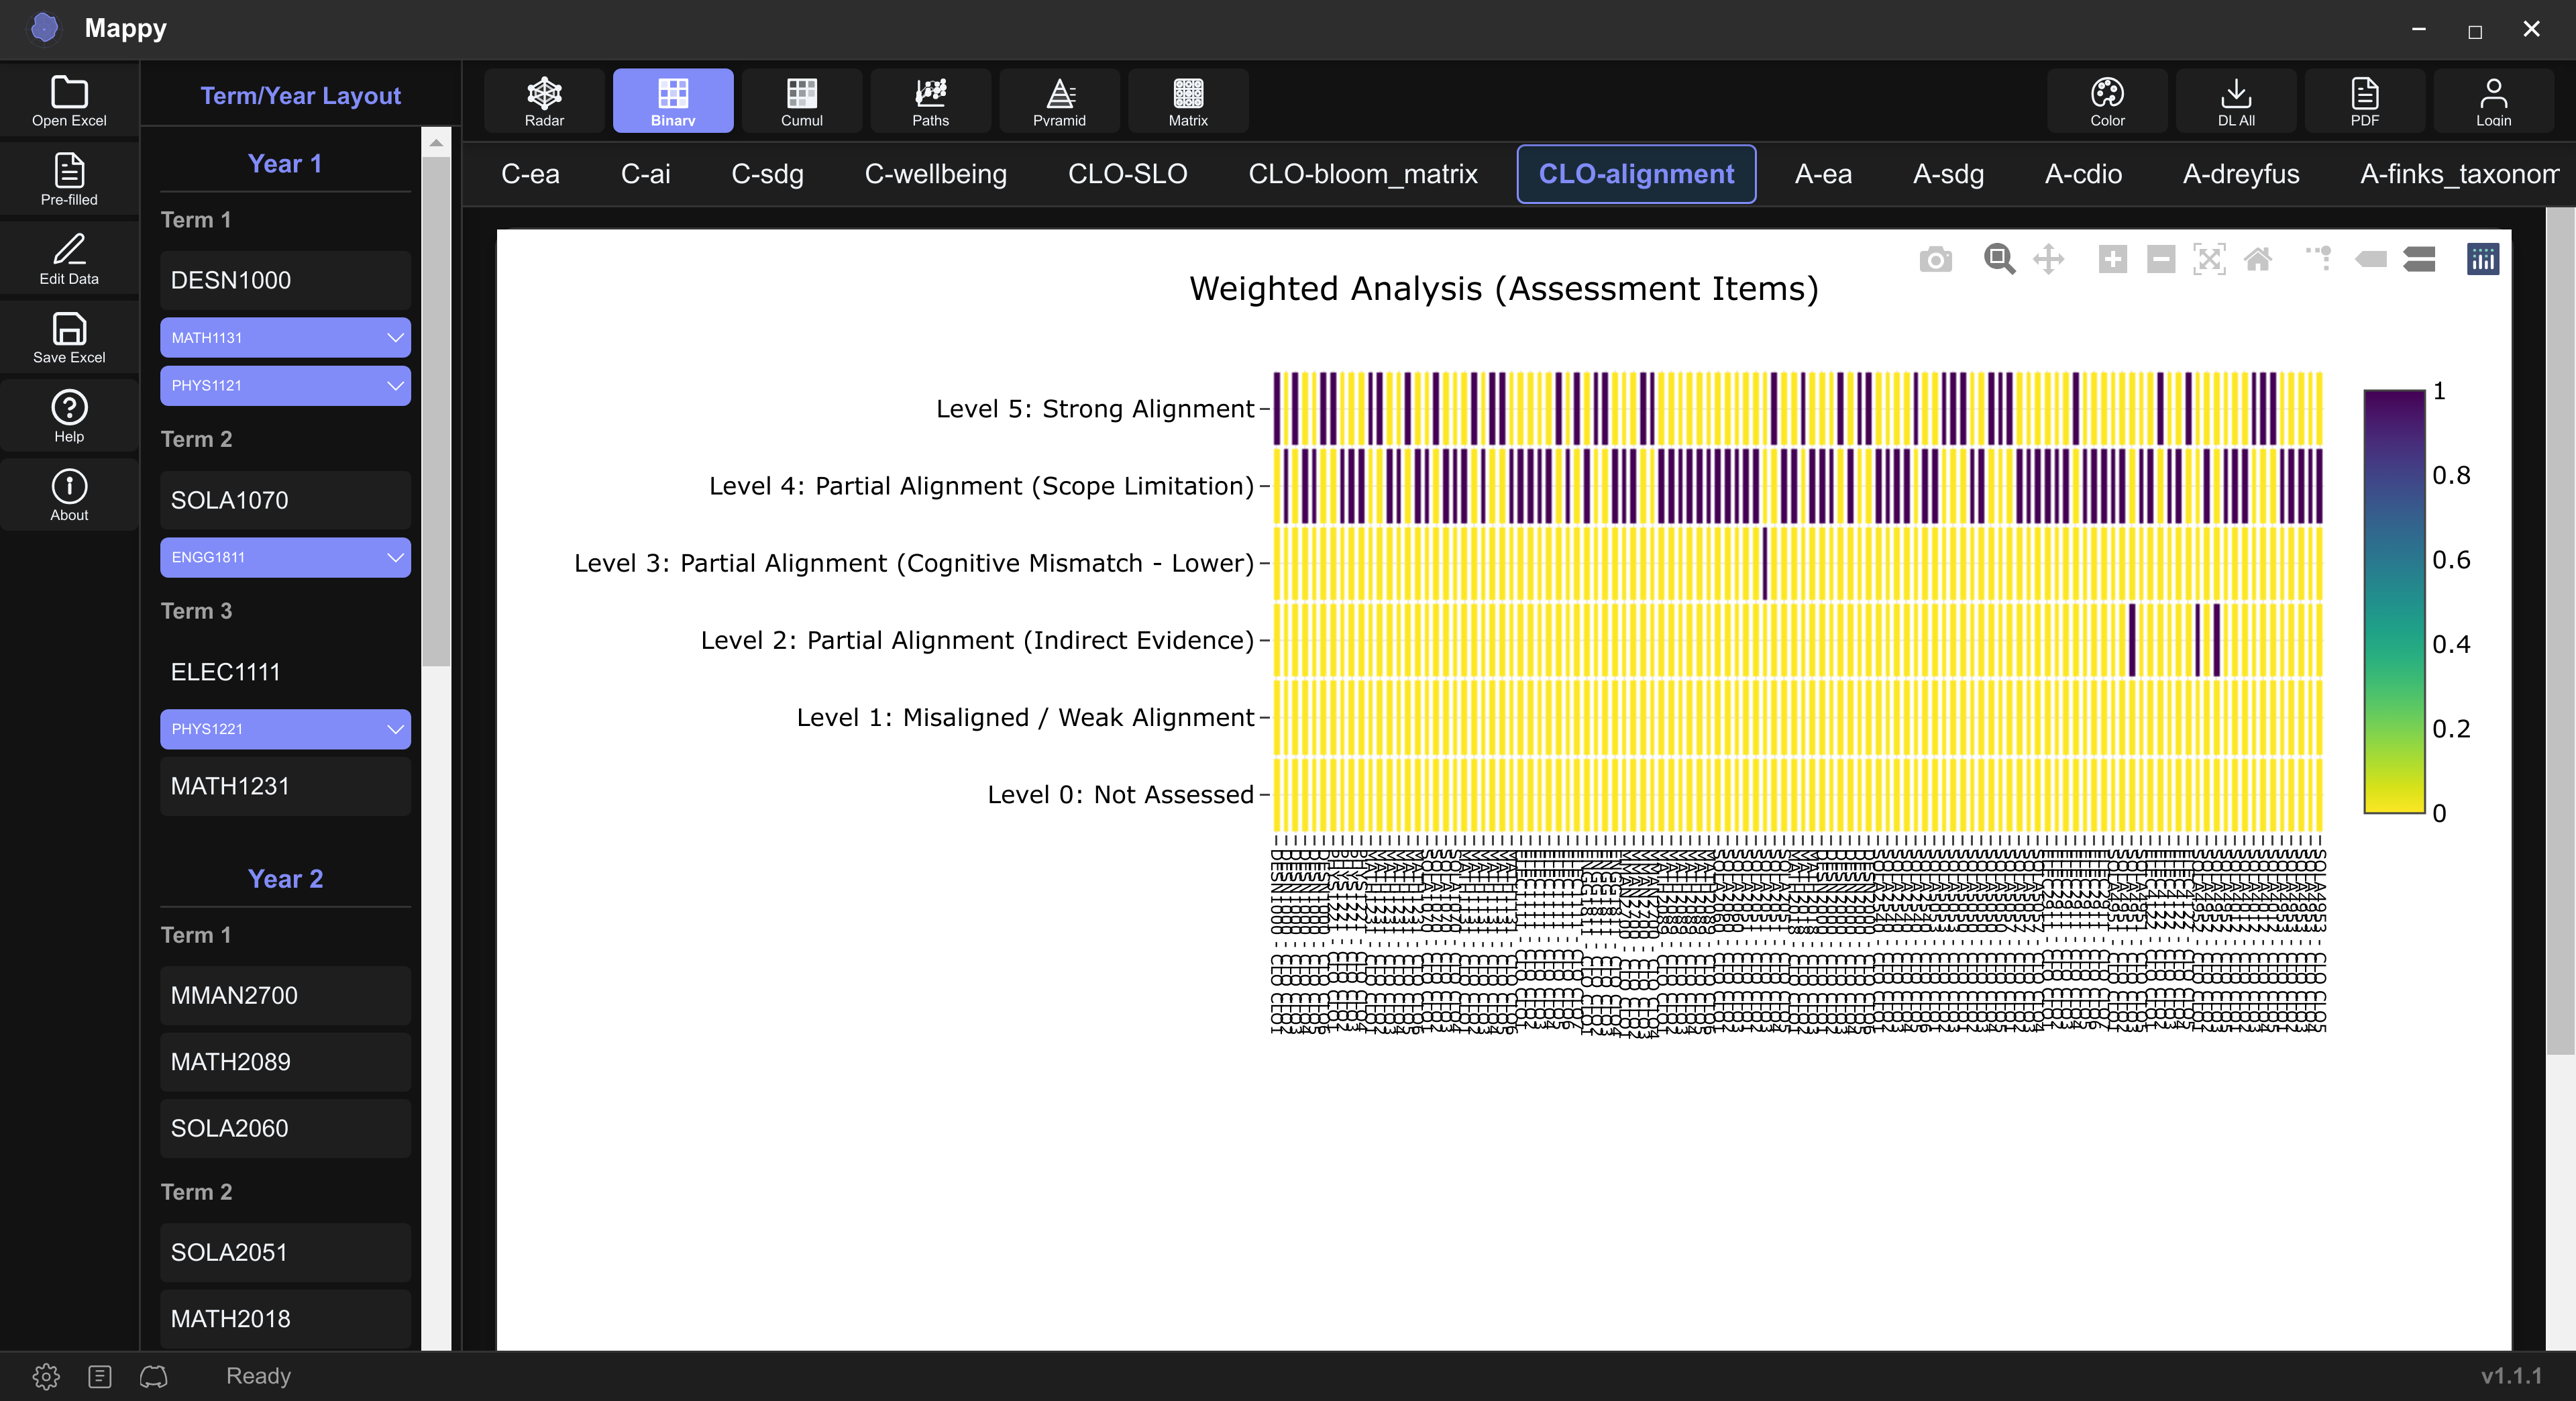This screenshot has width=2576, height=1401.
Task: Reset plot axes with home icon
Action: coord(2258,260)
